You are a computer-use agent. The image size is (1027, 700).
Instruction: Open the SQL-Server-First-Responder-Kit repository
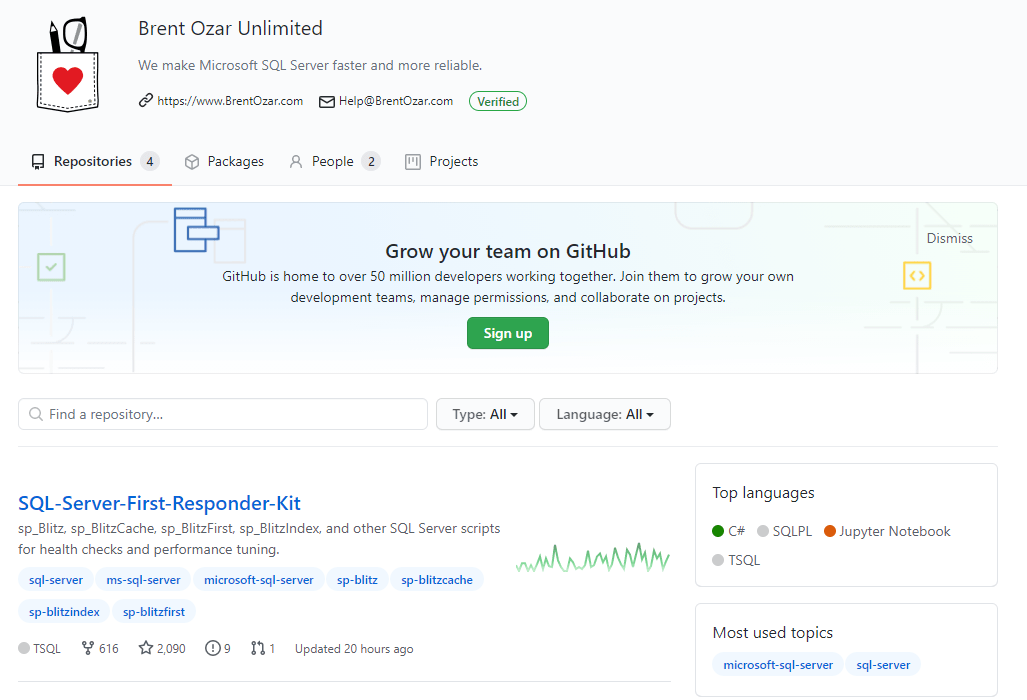pyautogui.click(x=159, y=503)
